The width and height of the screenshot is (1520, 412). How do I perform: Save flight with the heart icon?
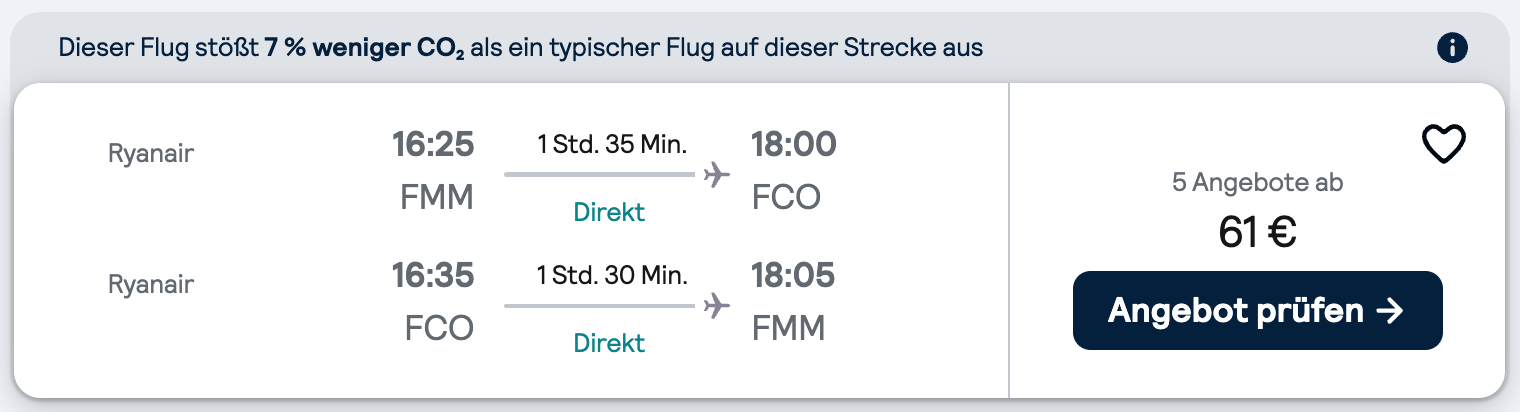click(1444, 146)
